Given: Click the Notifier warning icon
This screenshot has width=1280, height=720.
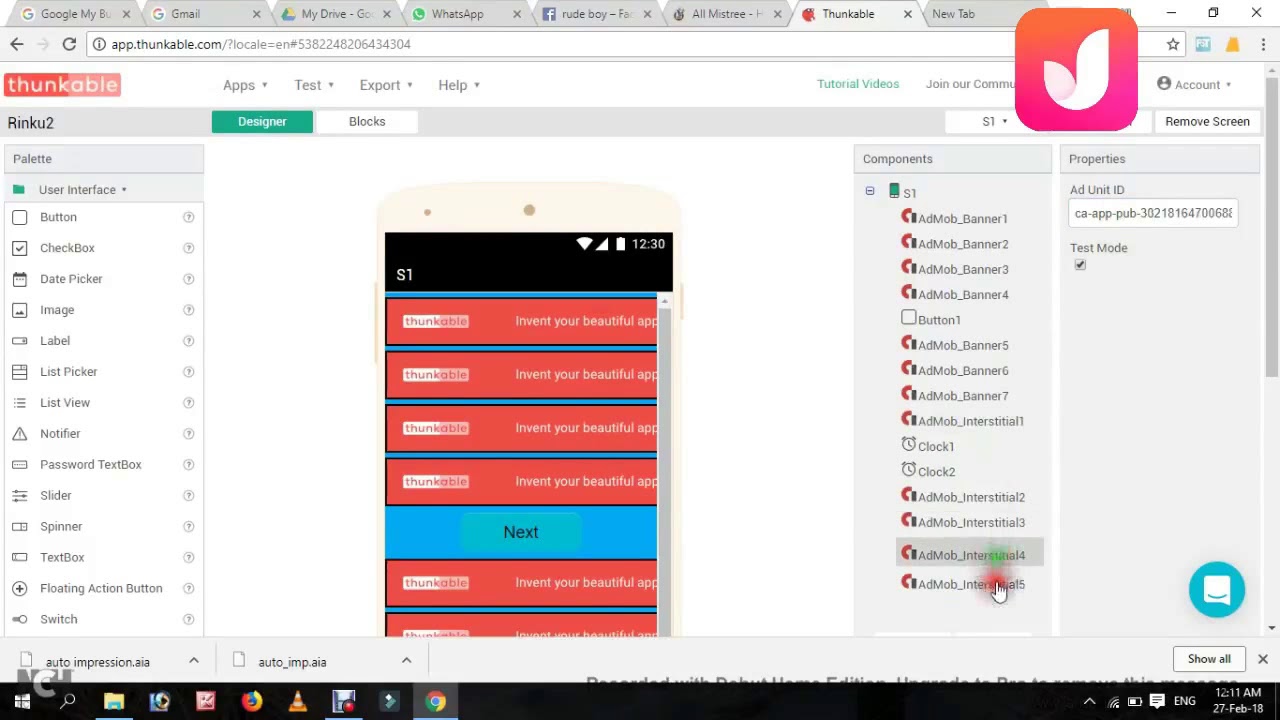Looking at the screenshot, I should [20, 434].
